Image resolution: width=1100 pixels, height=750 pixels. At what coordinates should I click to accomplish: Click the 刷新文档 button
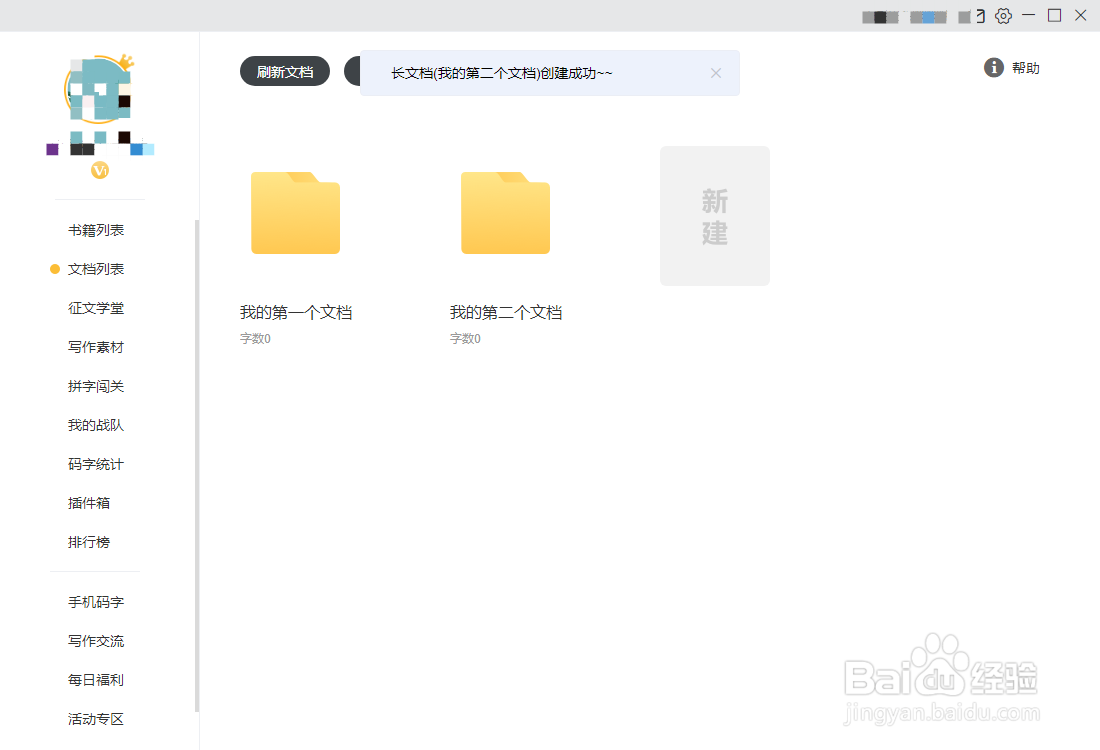284,71
